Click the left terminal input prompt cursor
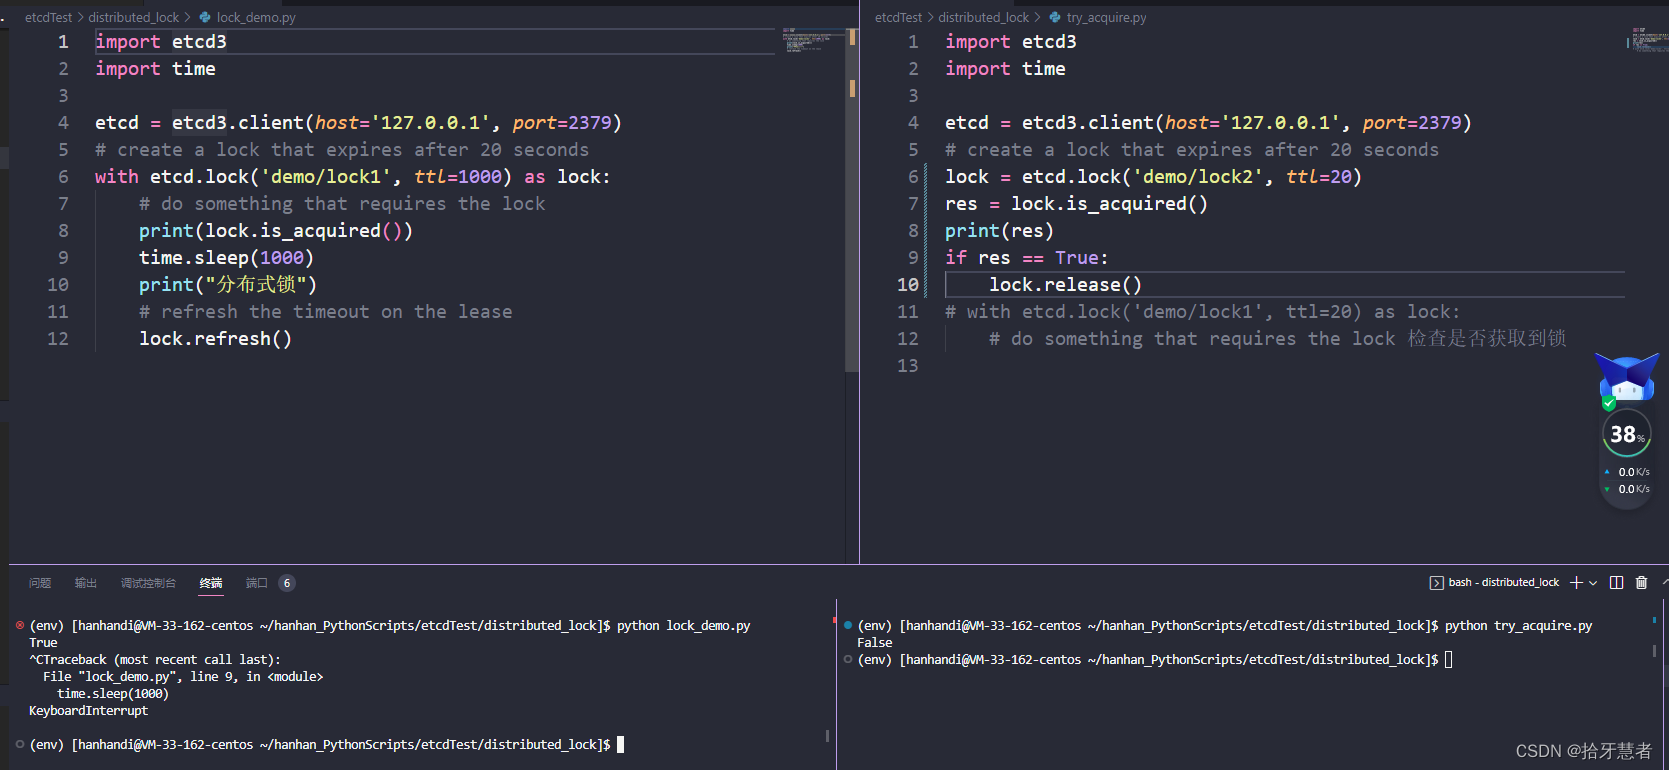Viewport: 1669px width, 770px height. point(620,744)
